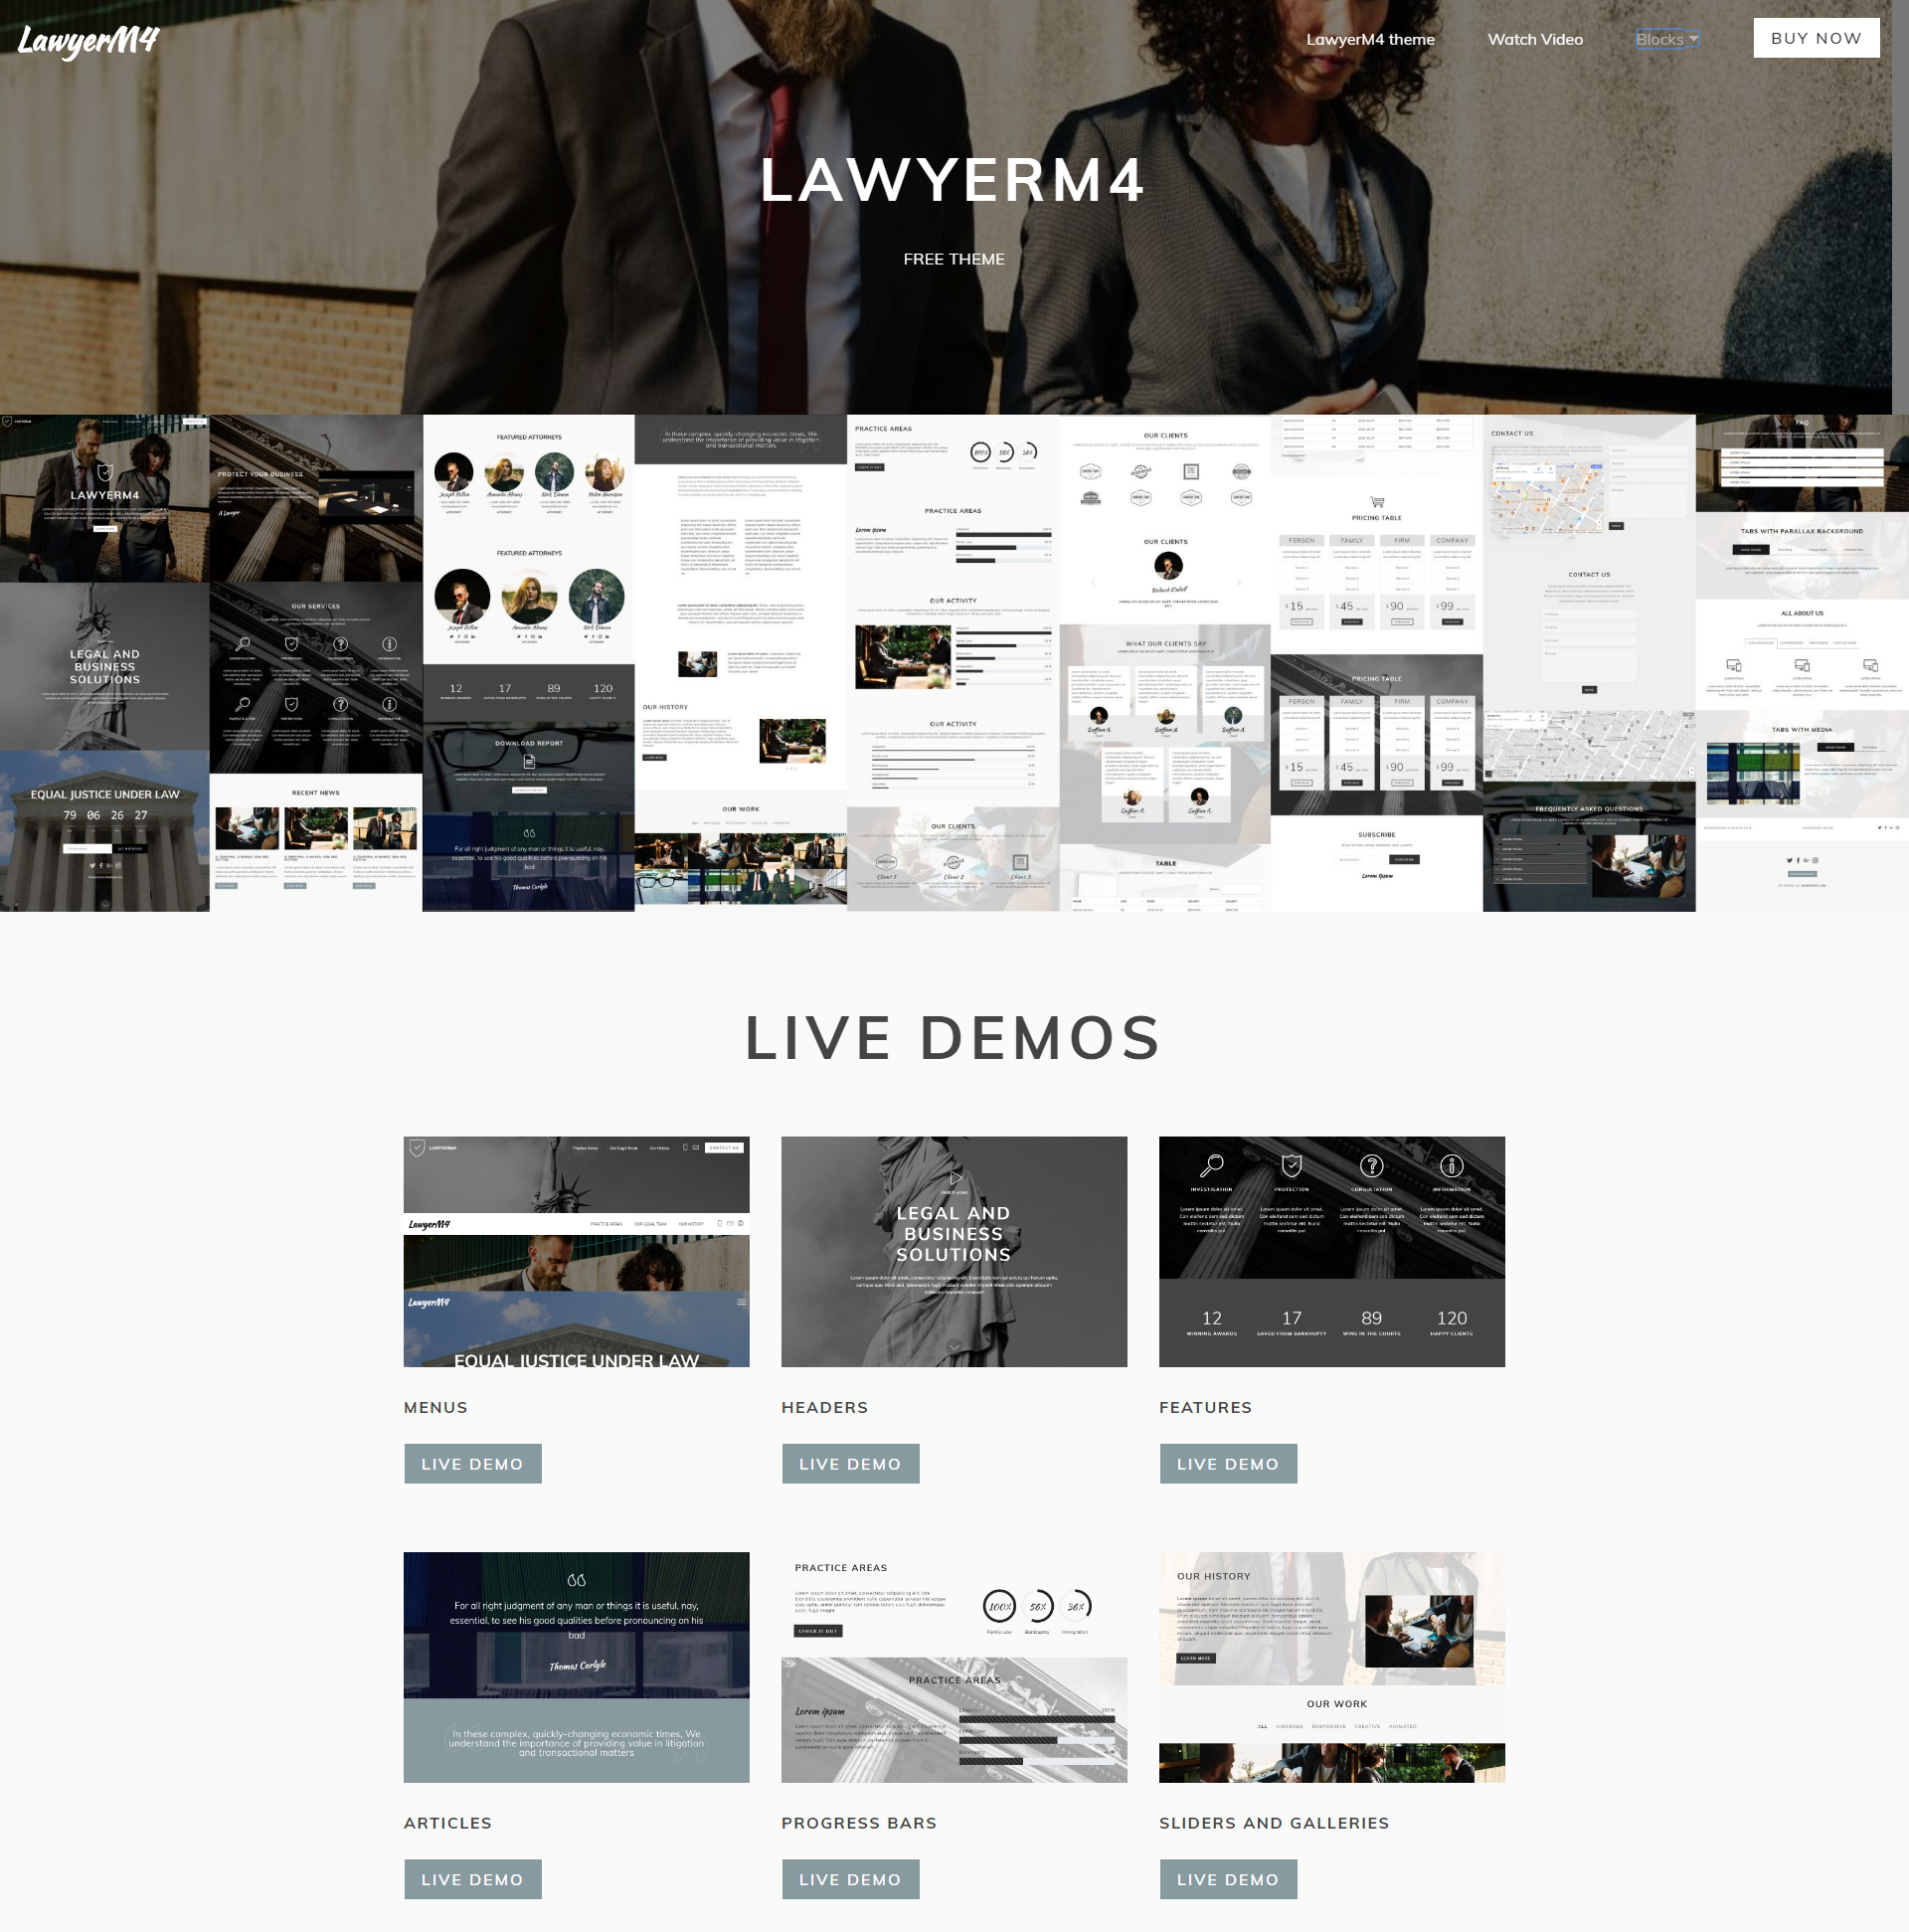Screen dimensions: 1909x1932
Task: Click the Progress Bars live demo thumbnail
Action: coord(954,1665)
